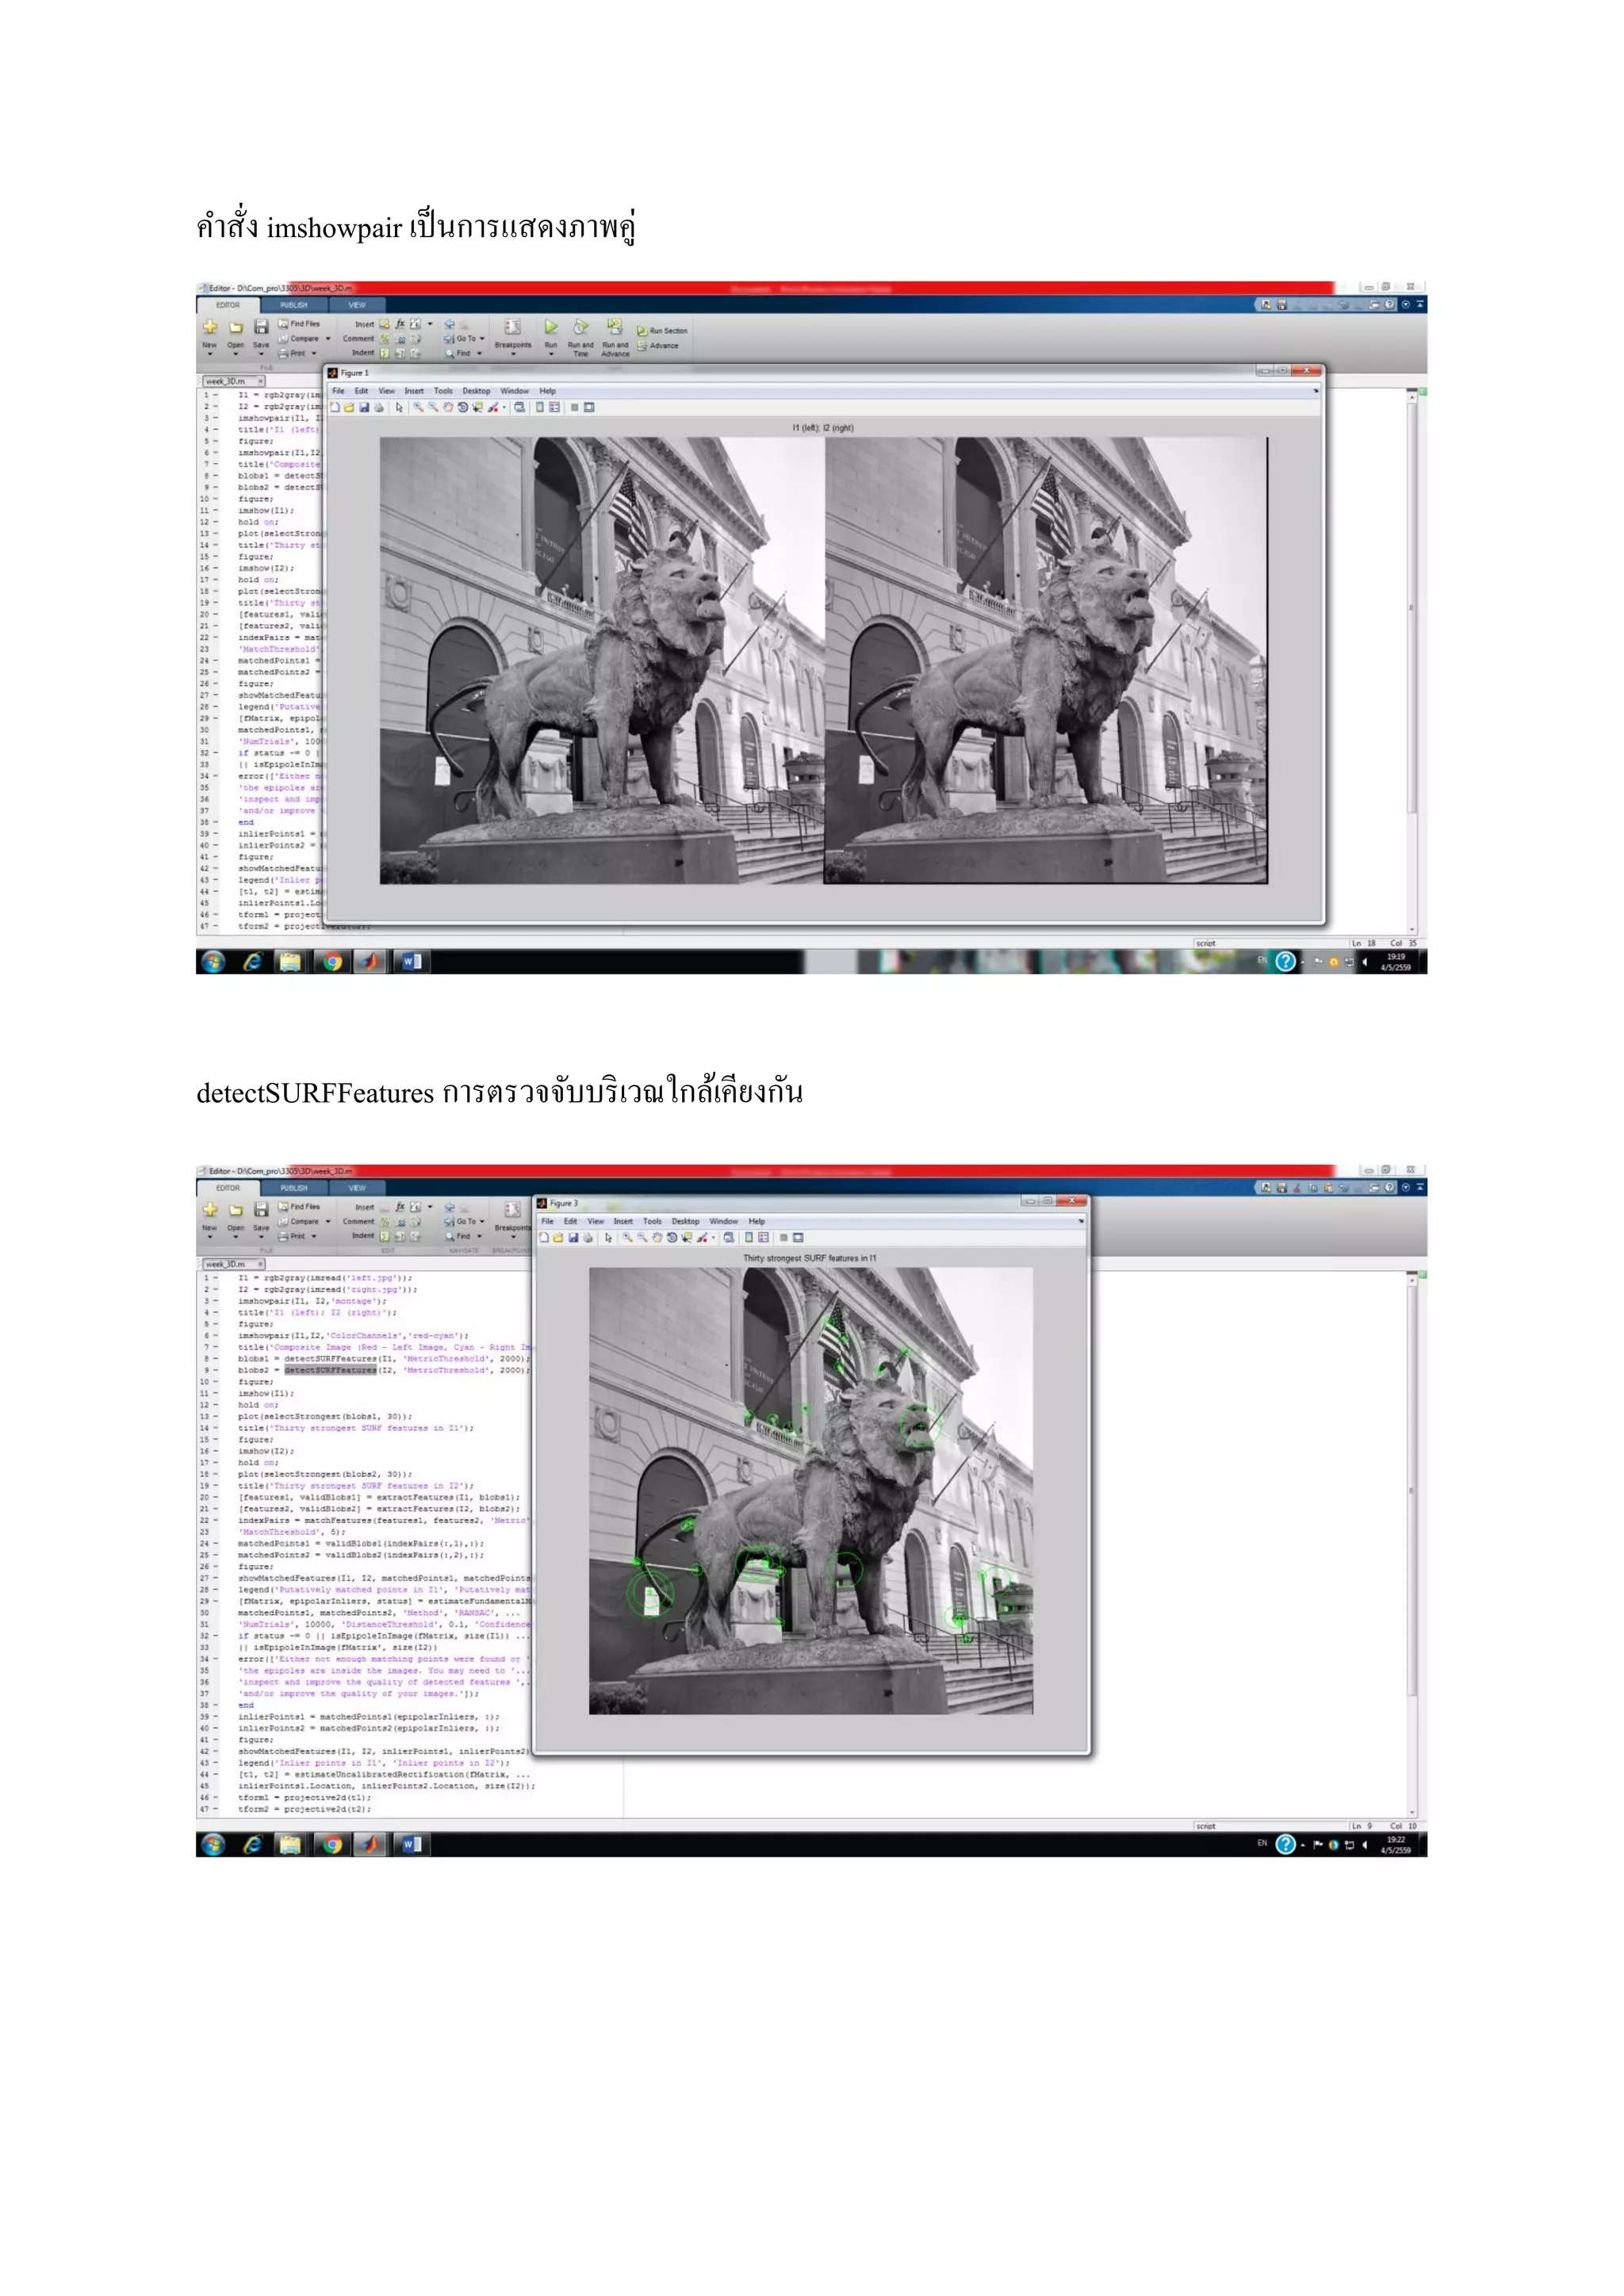Viewport: 1624px width, 2296px height.
Task: Select the EDITOR tab in the editor behind Figure 3
Action: tap(228, 1188)
